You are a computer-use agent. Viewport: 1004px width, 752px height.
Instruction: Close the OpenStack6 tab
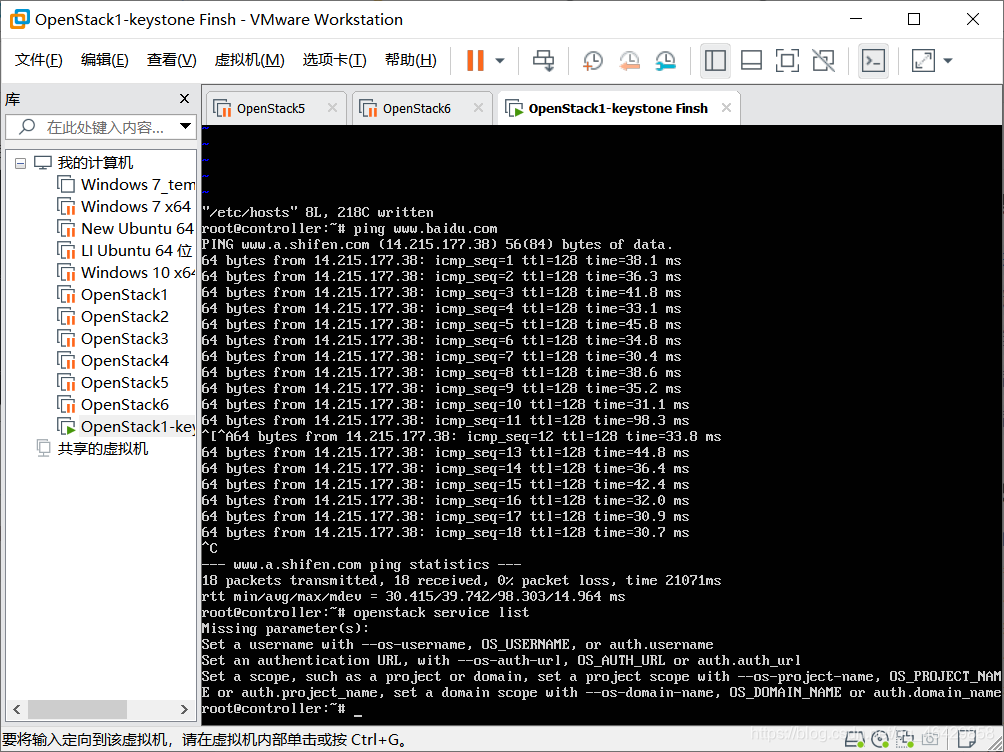[478, 108]
